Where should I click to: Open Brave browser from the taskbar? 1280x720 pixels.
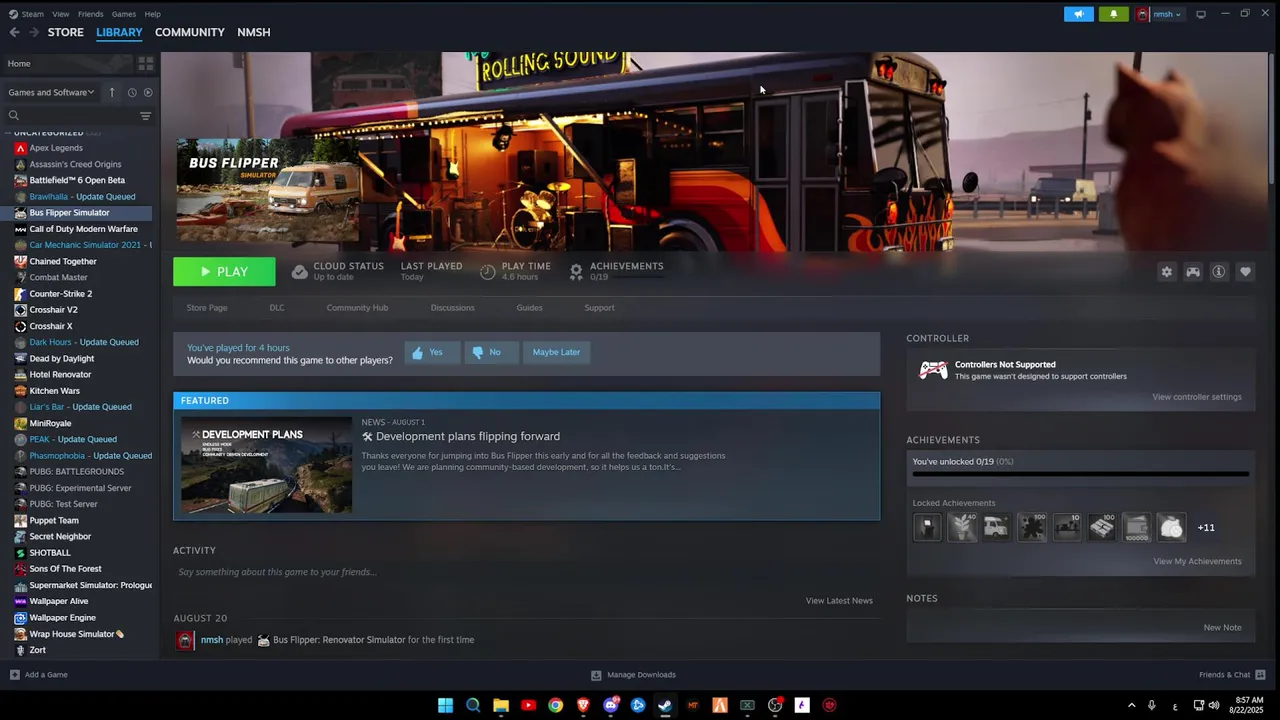tap(583, 705)
